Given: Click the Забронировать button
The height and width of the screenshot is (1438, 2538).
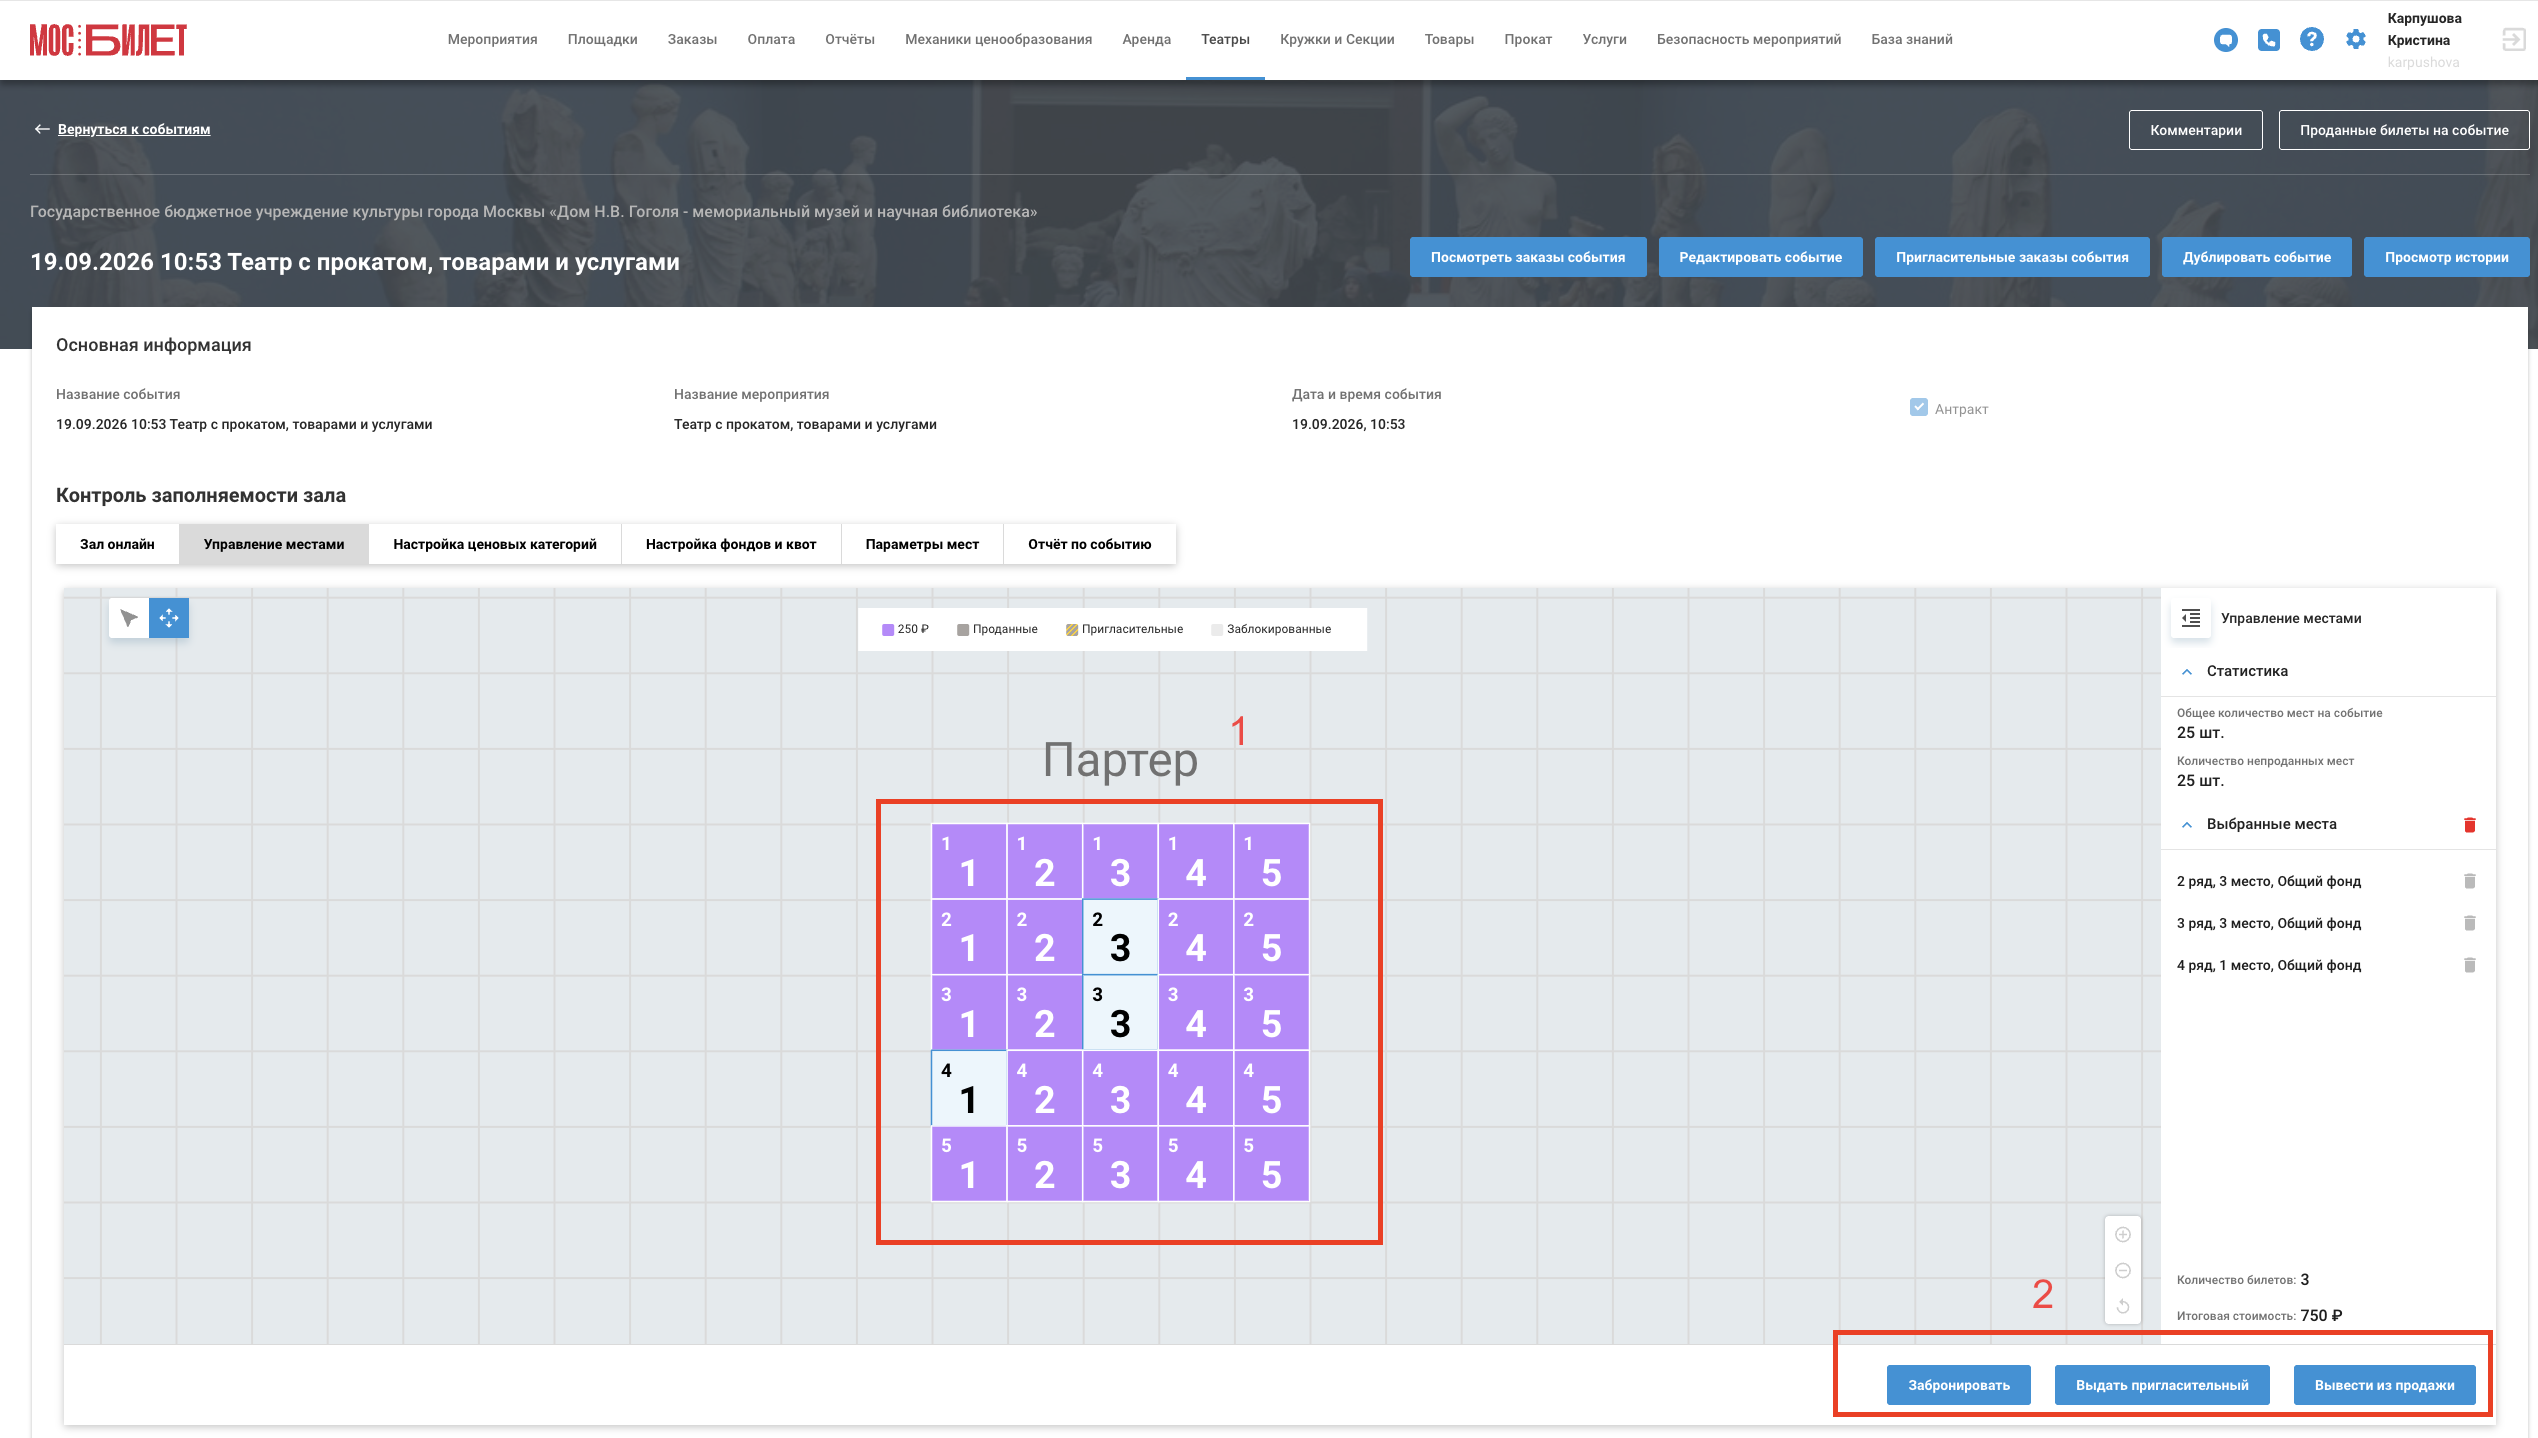Looking at the screenshot, I should pyautogui.click(x=1959, y=1385).
